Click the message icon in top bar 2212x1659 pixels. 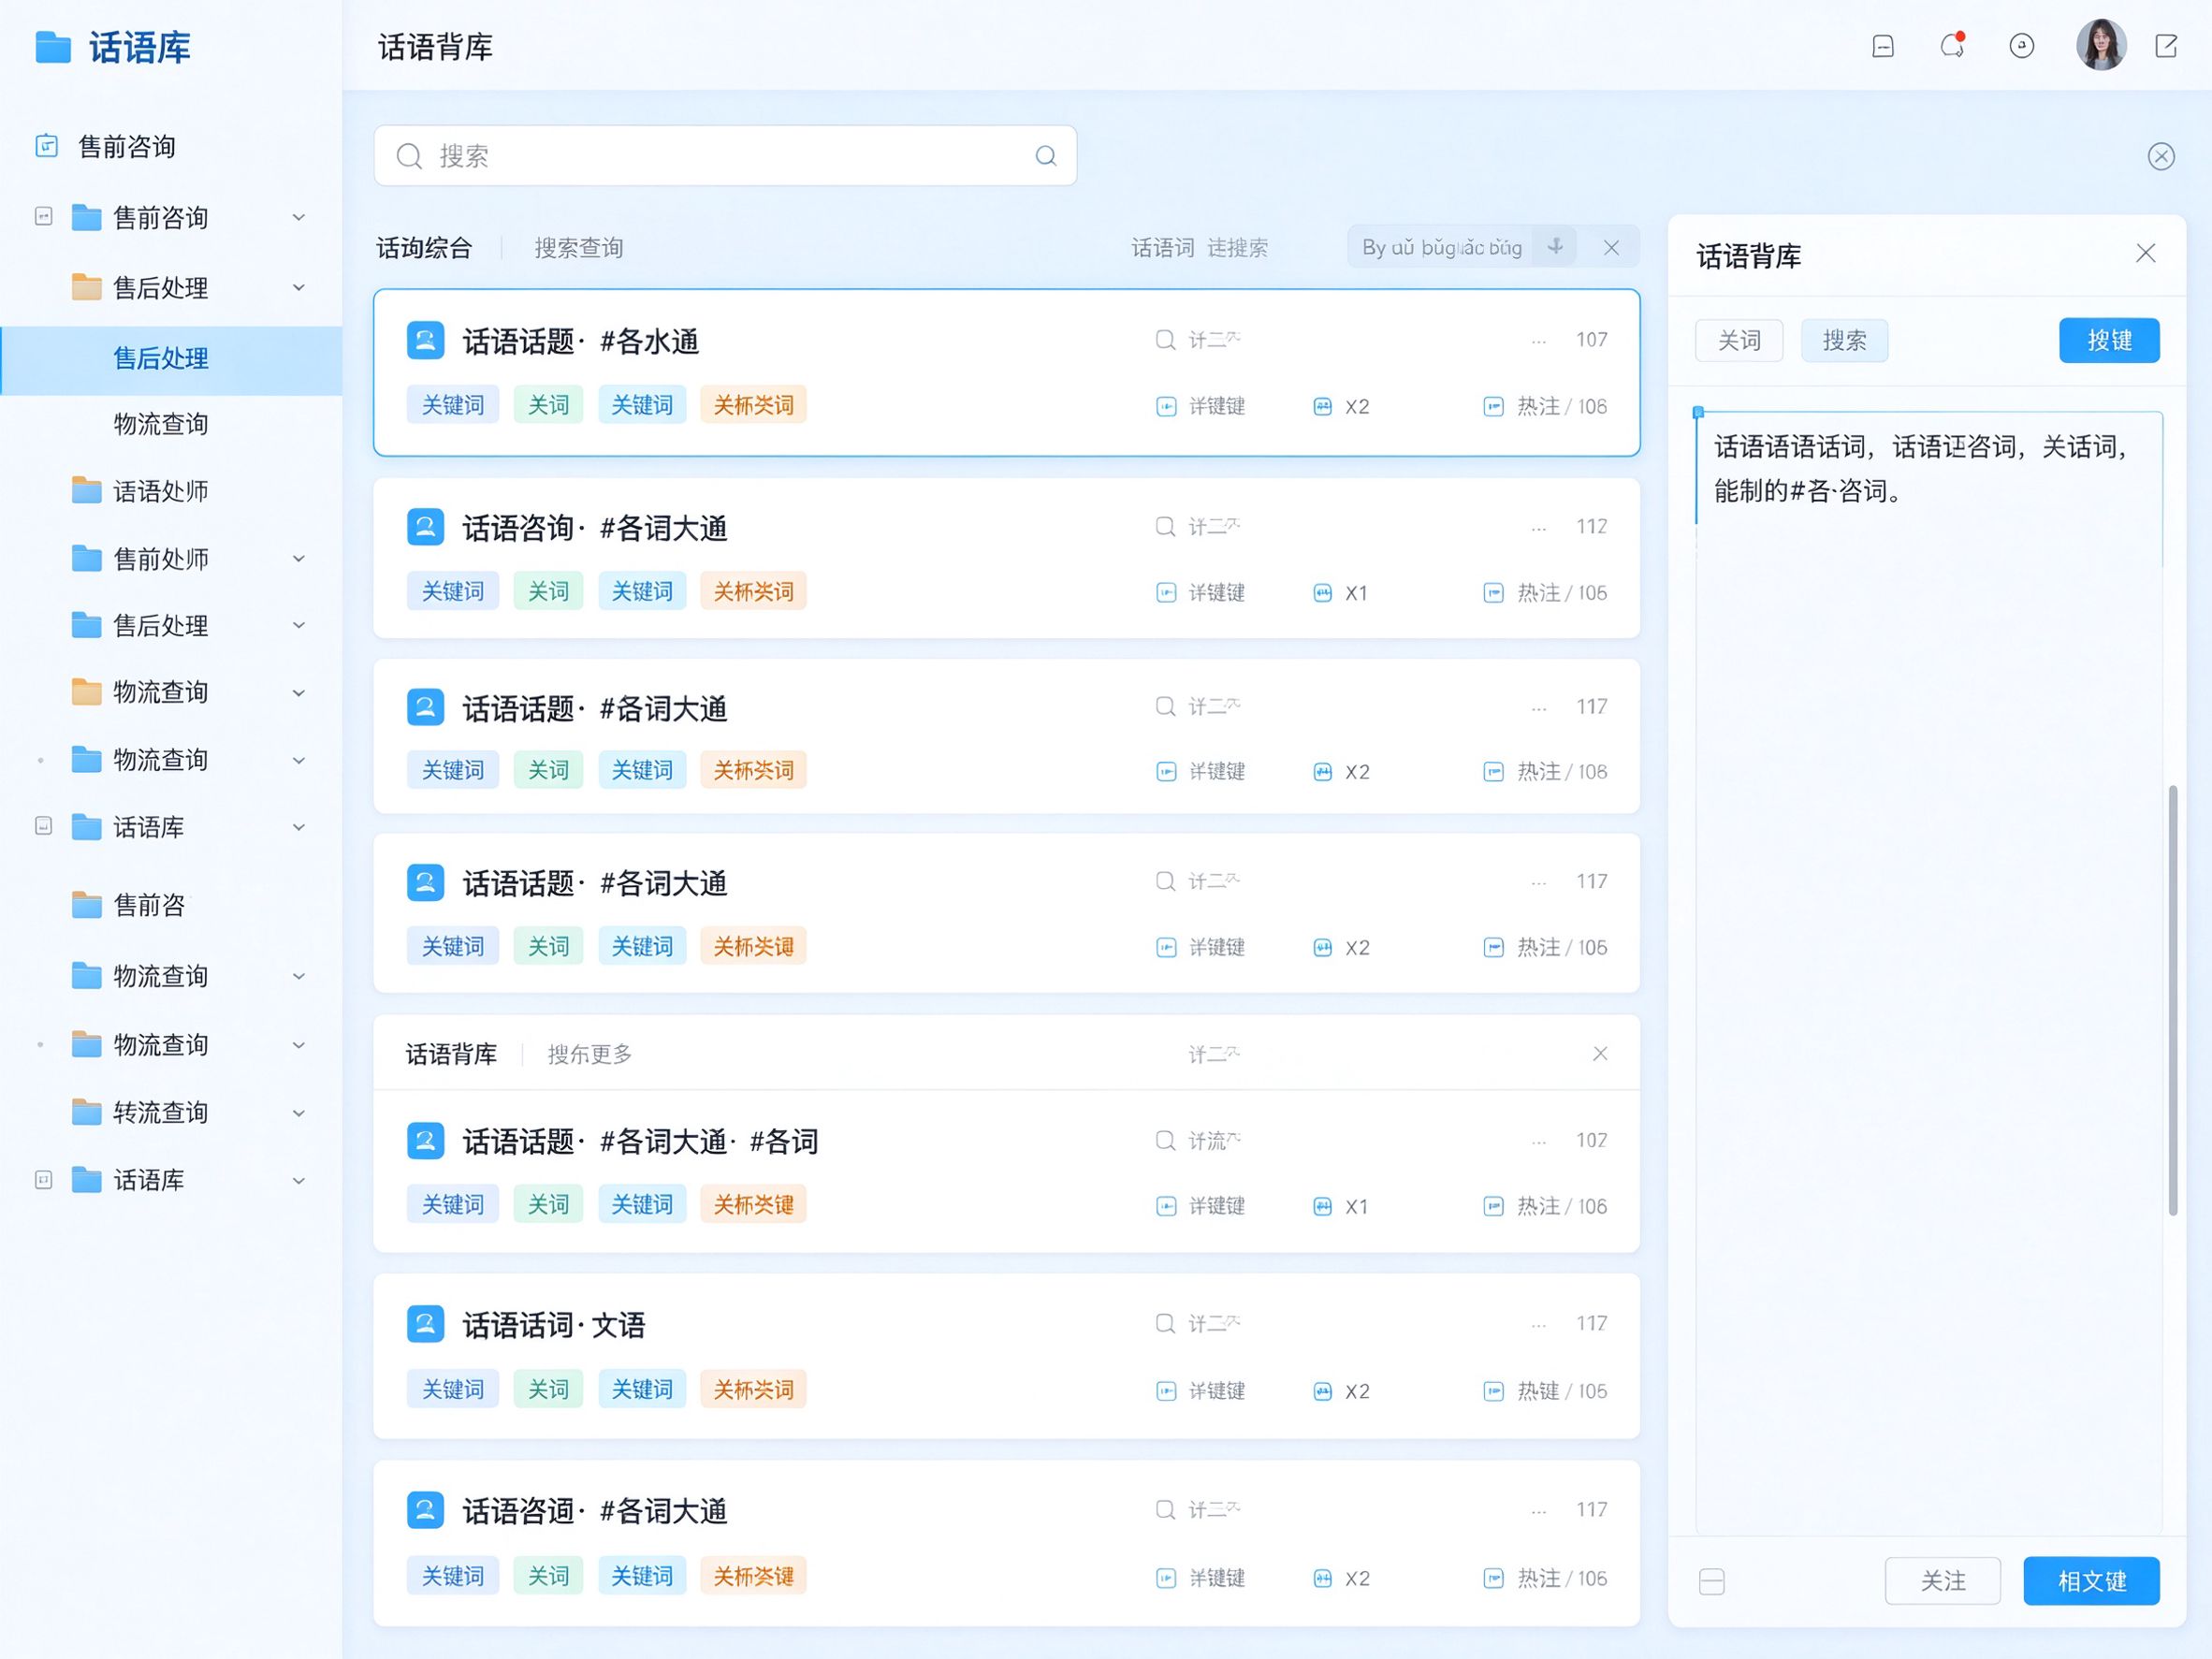[x=1883, y=46]
